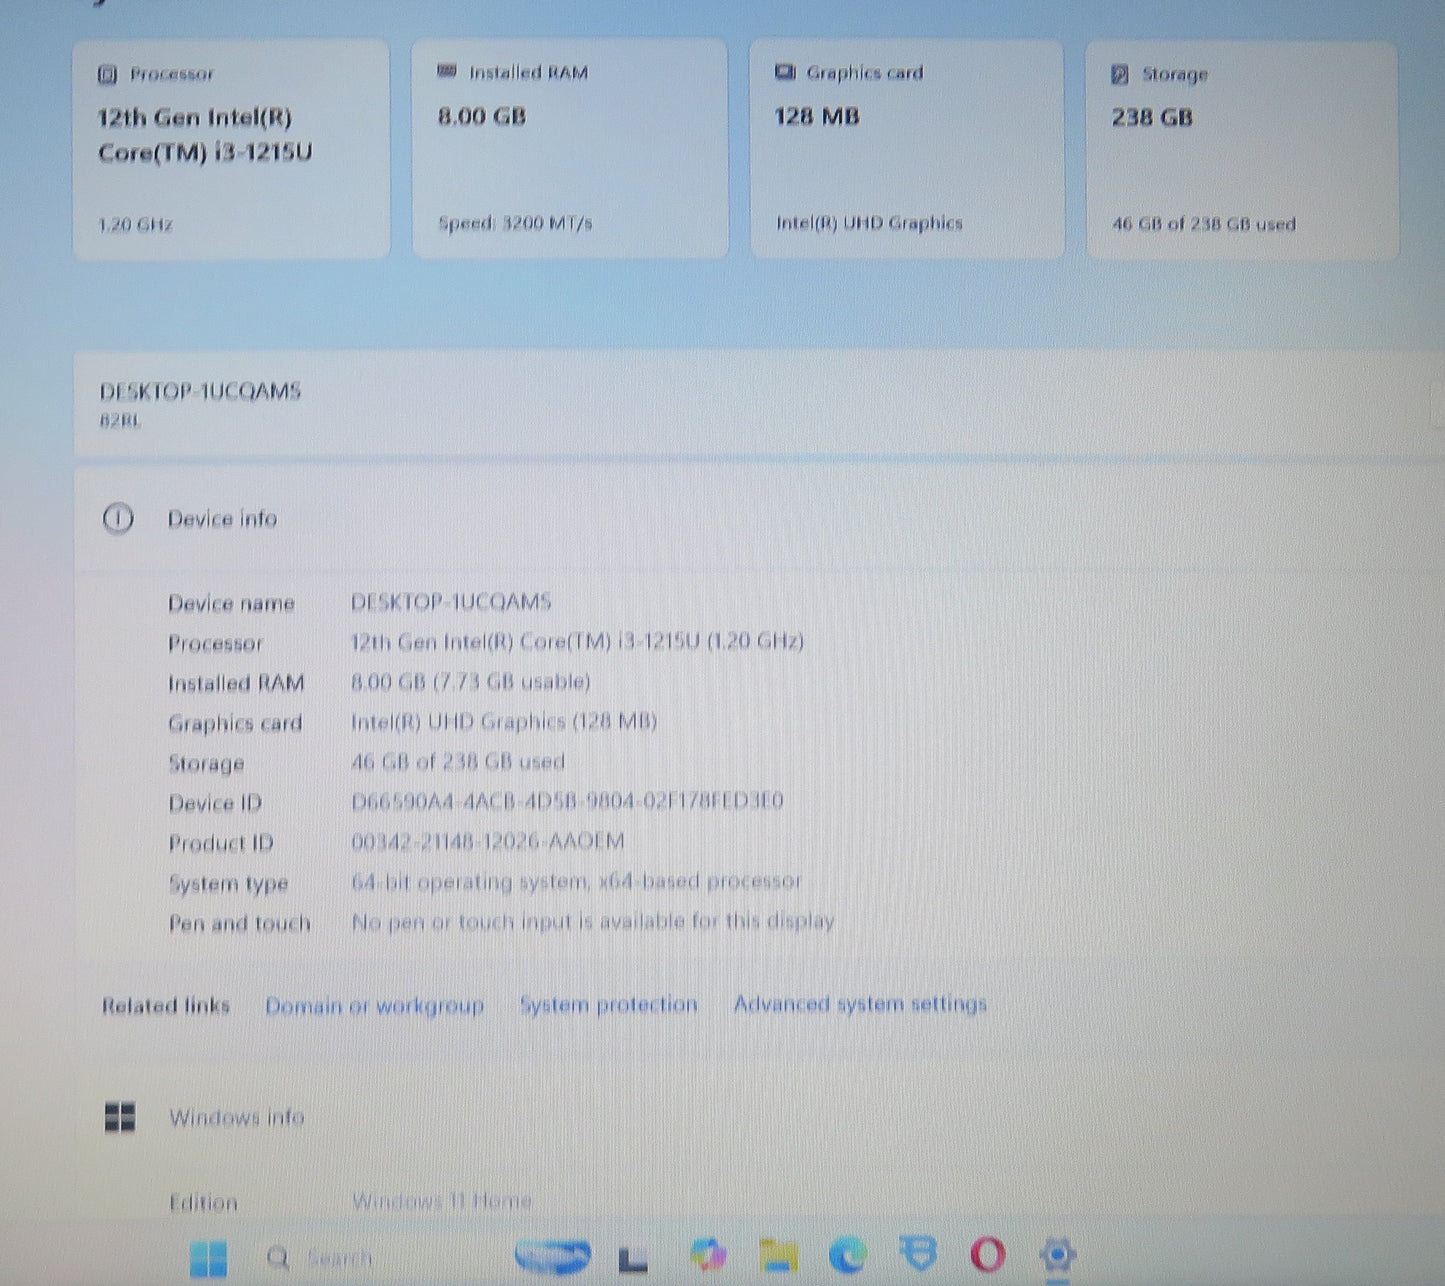The image size is (1445, 1286).
Task: Open Advanced system settings link
Action: 860,1004
